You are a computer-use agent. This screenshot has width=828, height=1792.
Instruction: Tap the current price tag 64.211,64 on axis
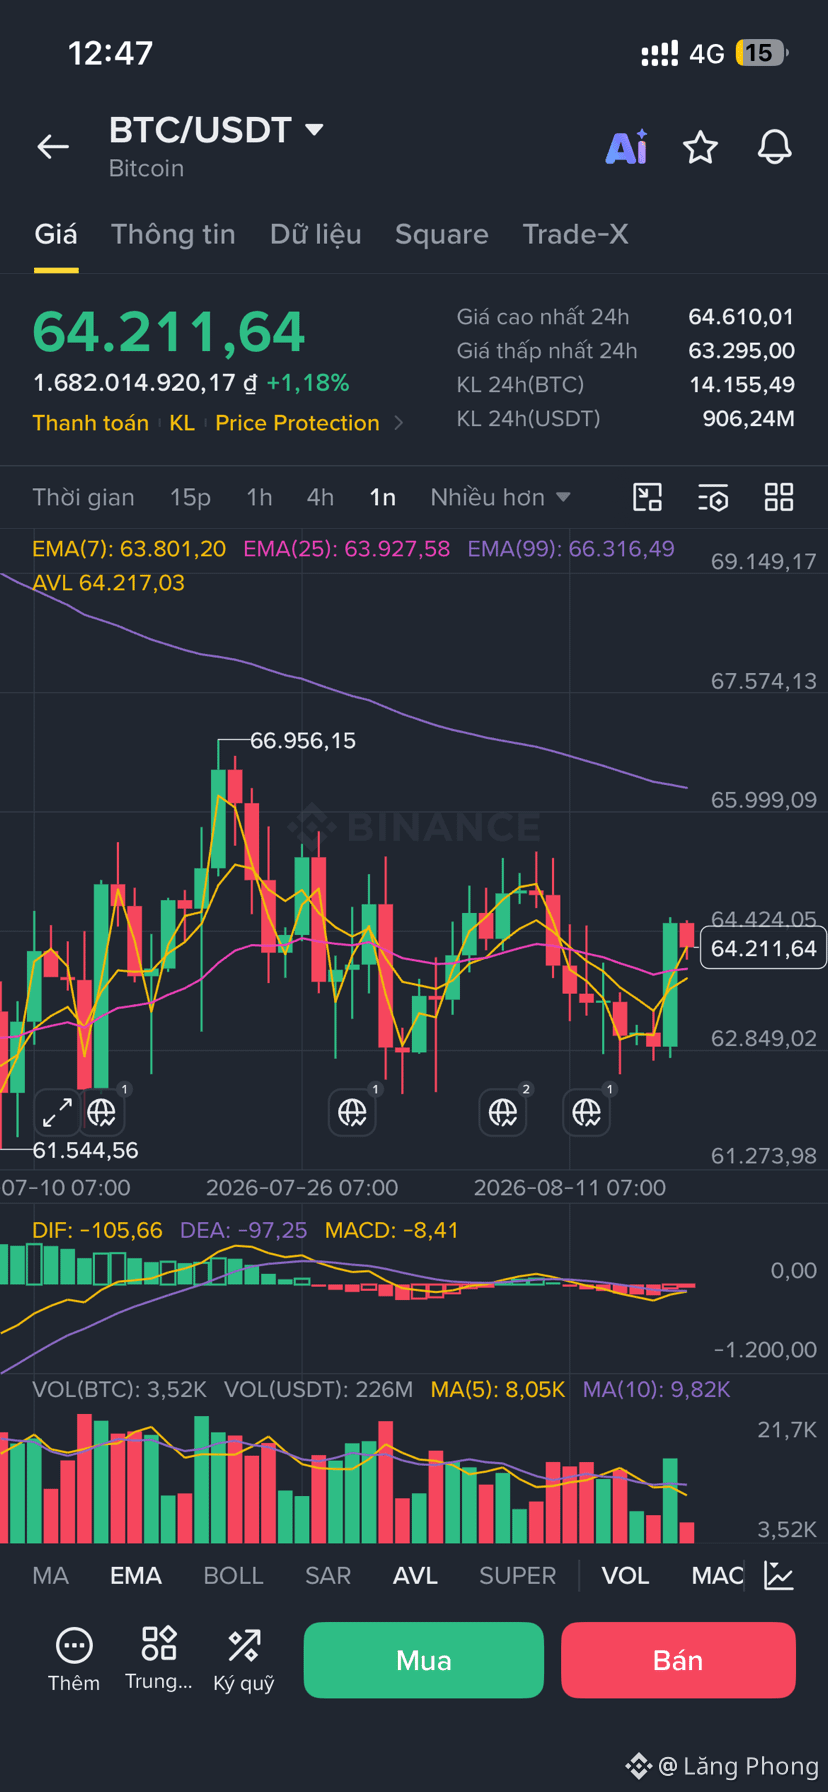[x=764, y=948]
